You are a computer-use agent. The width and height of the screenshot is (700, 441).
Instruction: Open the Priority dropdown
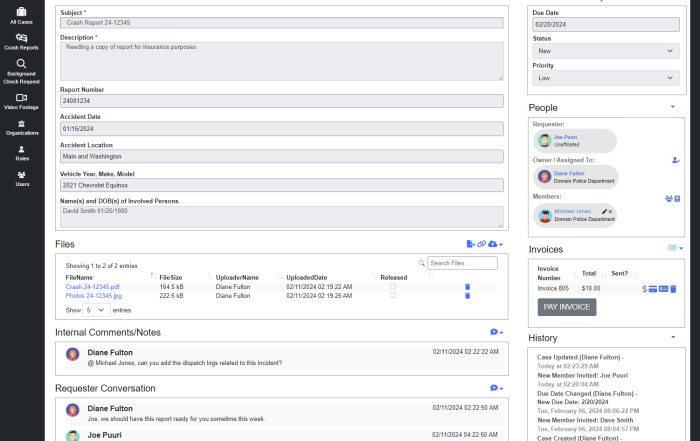(606, 78)
